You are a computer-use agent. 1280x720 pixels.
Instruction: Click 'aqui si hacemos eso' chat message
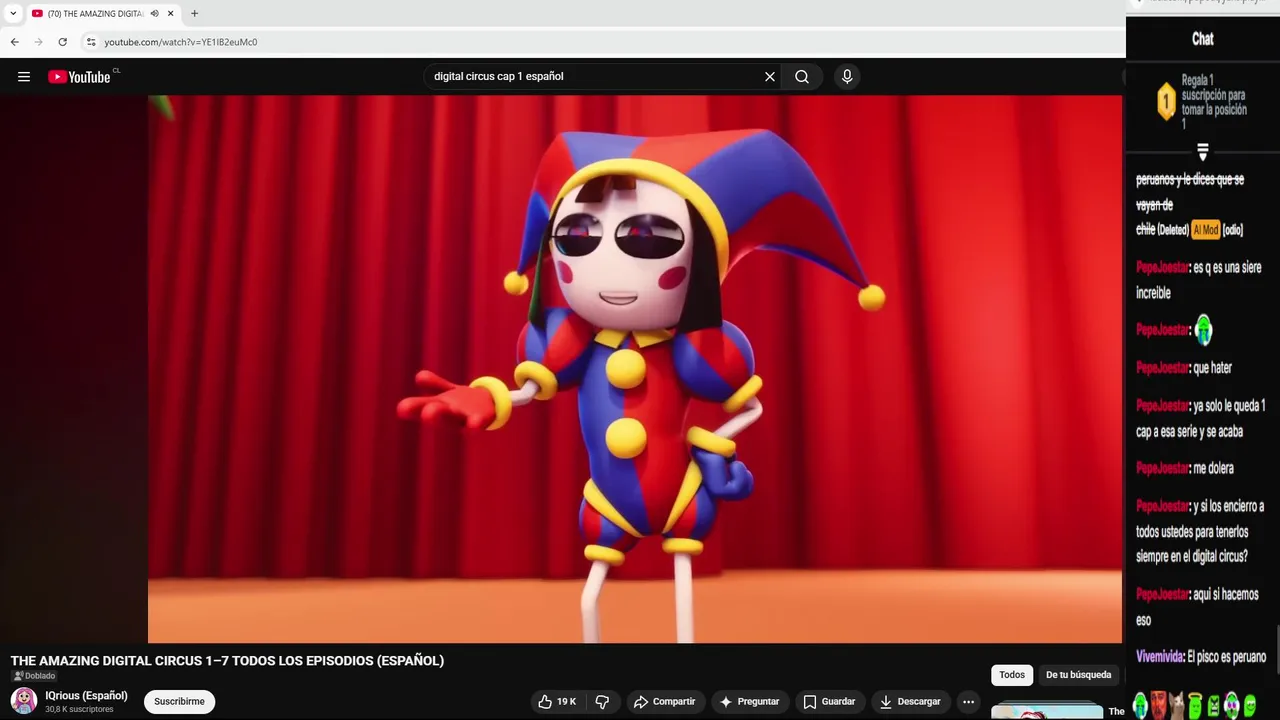[x=1198, y=607]
